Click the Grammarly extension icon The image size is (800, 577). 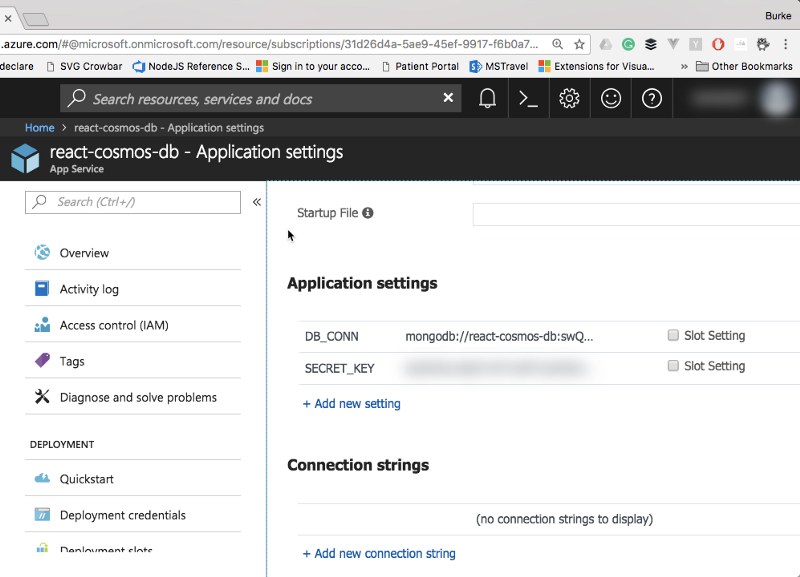(x=628, y=44)
